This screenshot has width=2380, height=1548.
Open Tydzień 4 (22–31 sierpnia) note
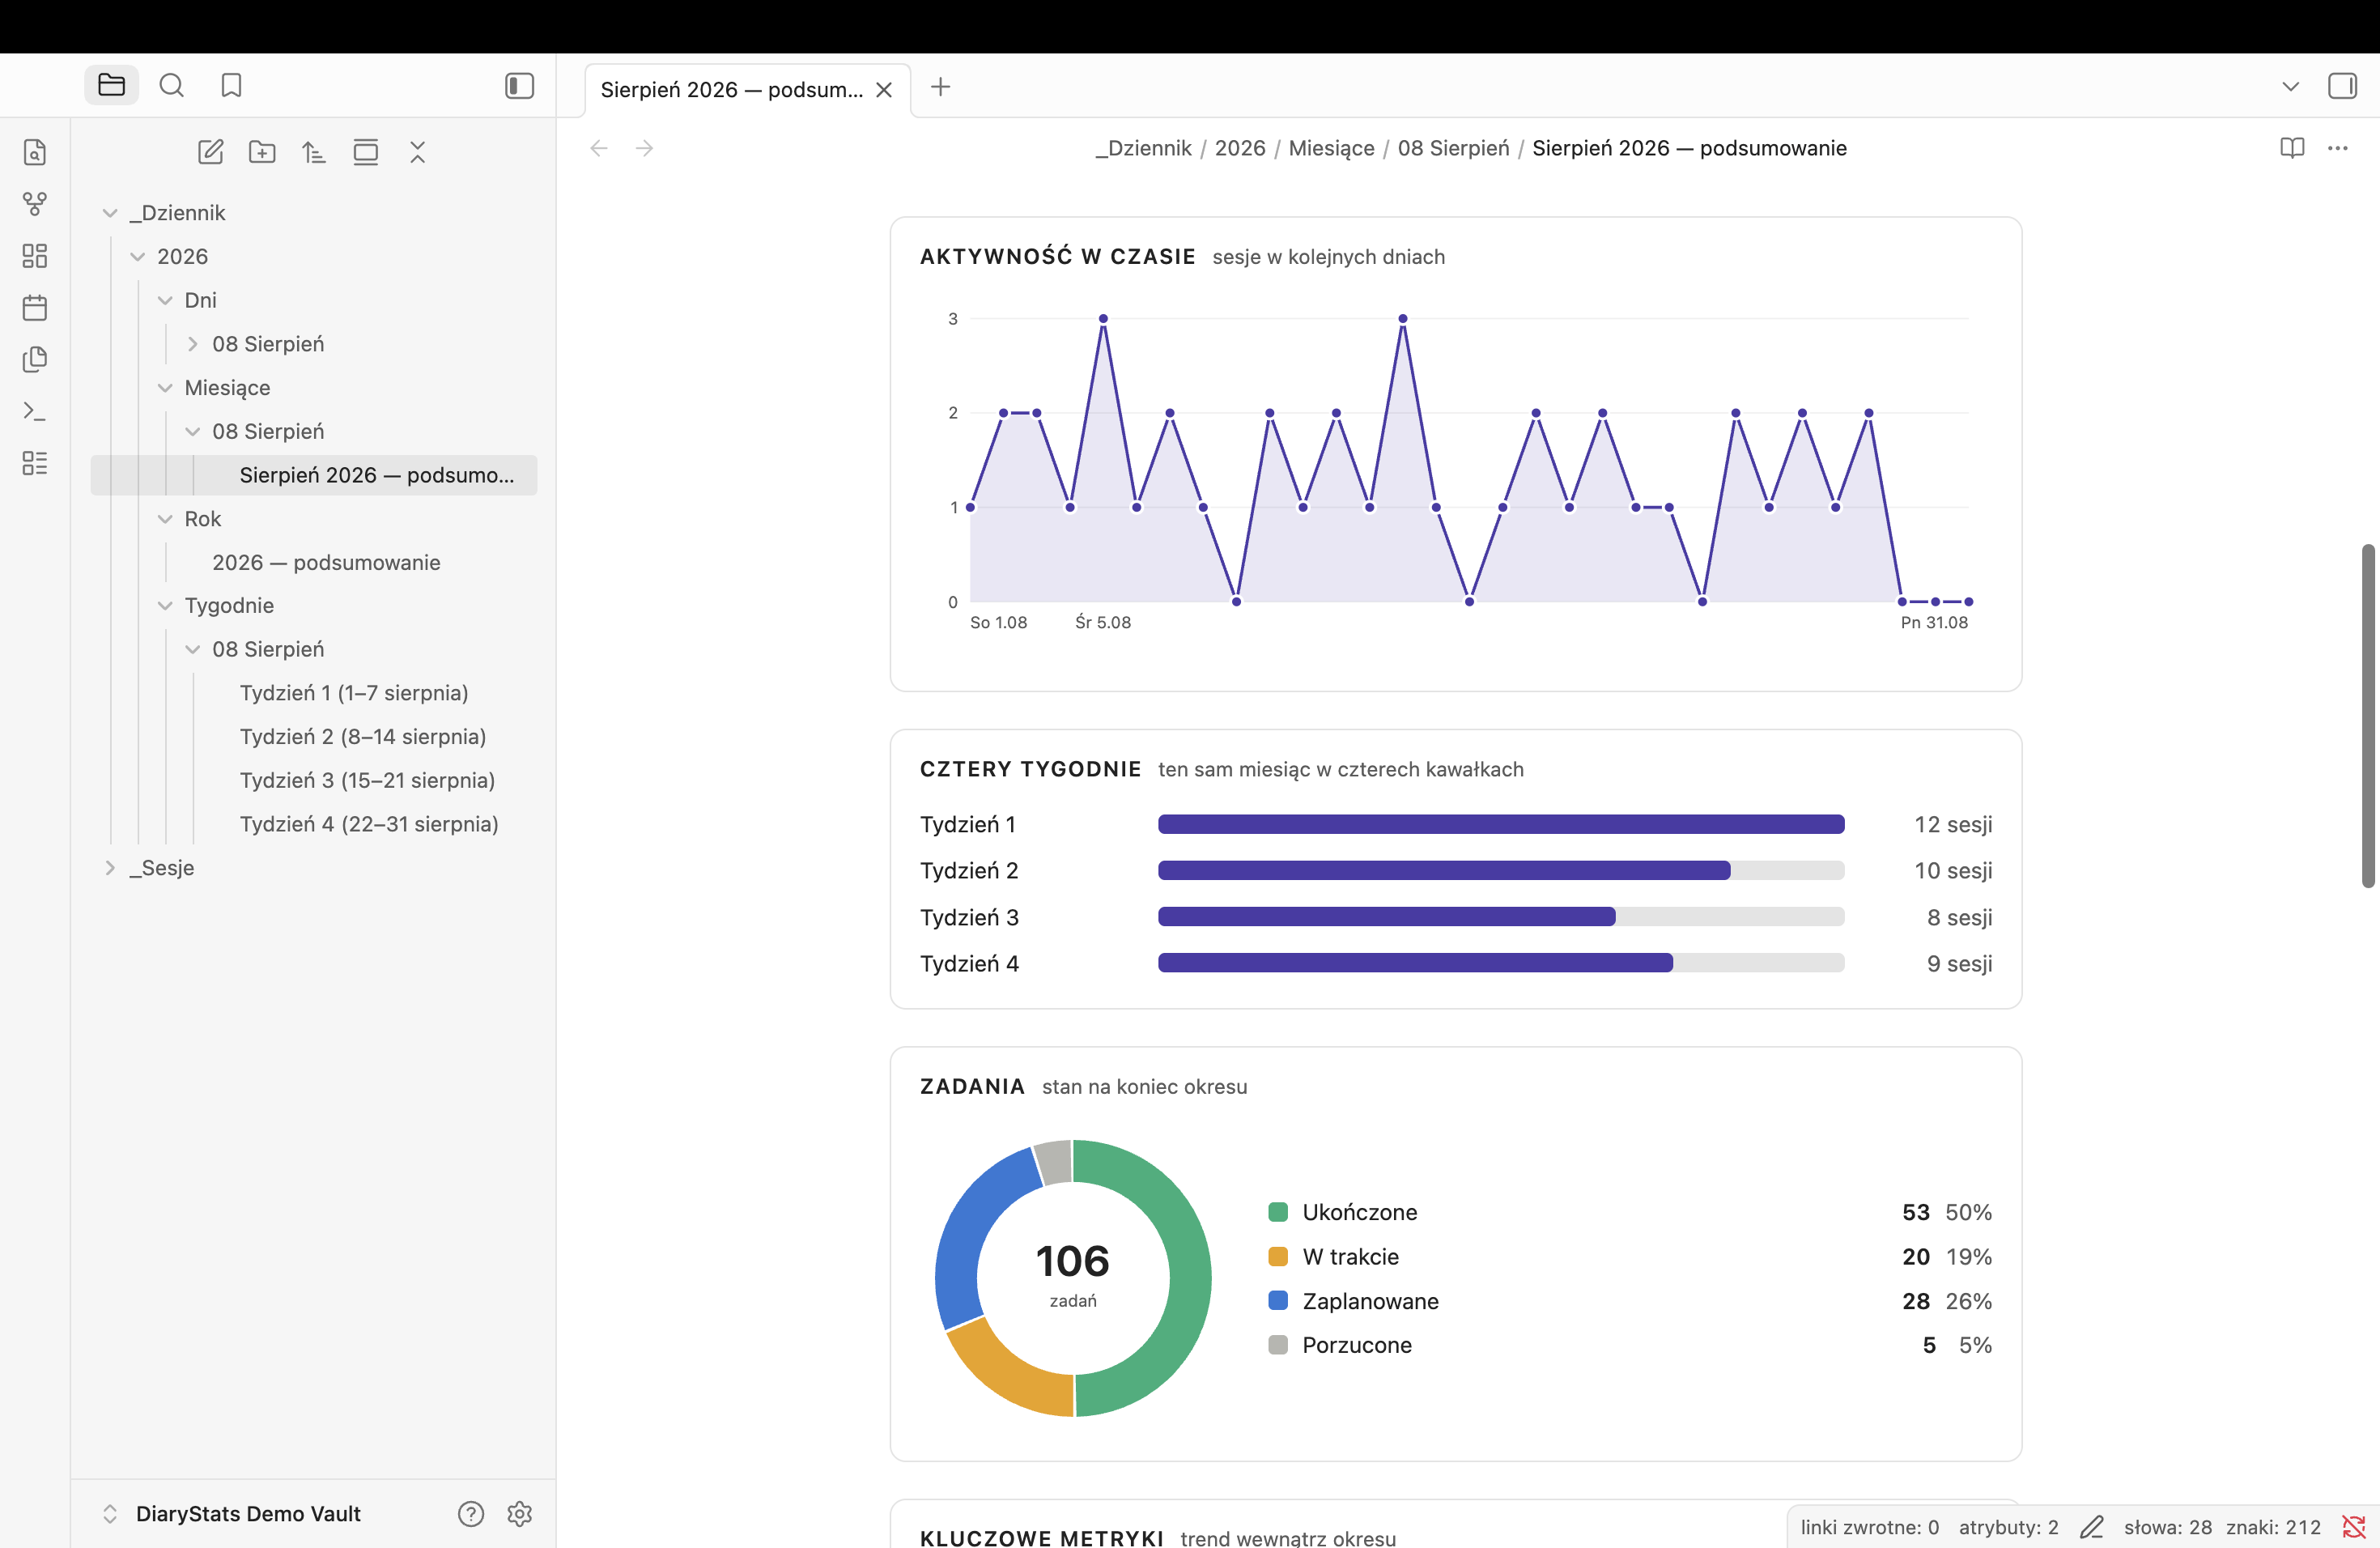pyautogui.click(x=369, y=824)
